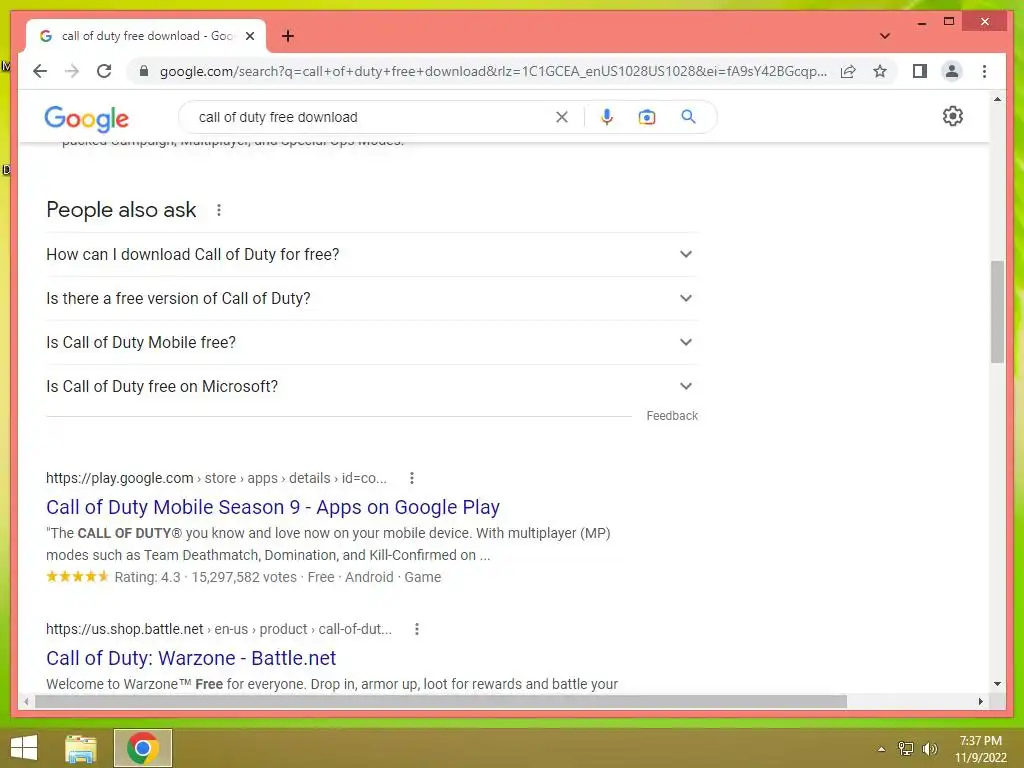Open the play.google.com result's options menu
1024x768 pixels.
411,478
